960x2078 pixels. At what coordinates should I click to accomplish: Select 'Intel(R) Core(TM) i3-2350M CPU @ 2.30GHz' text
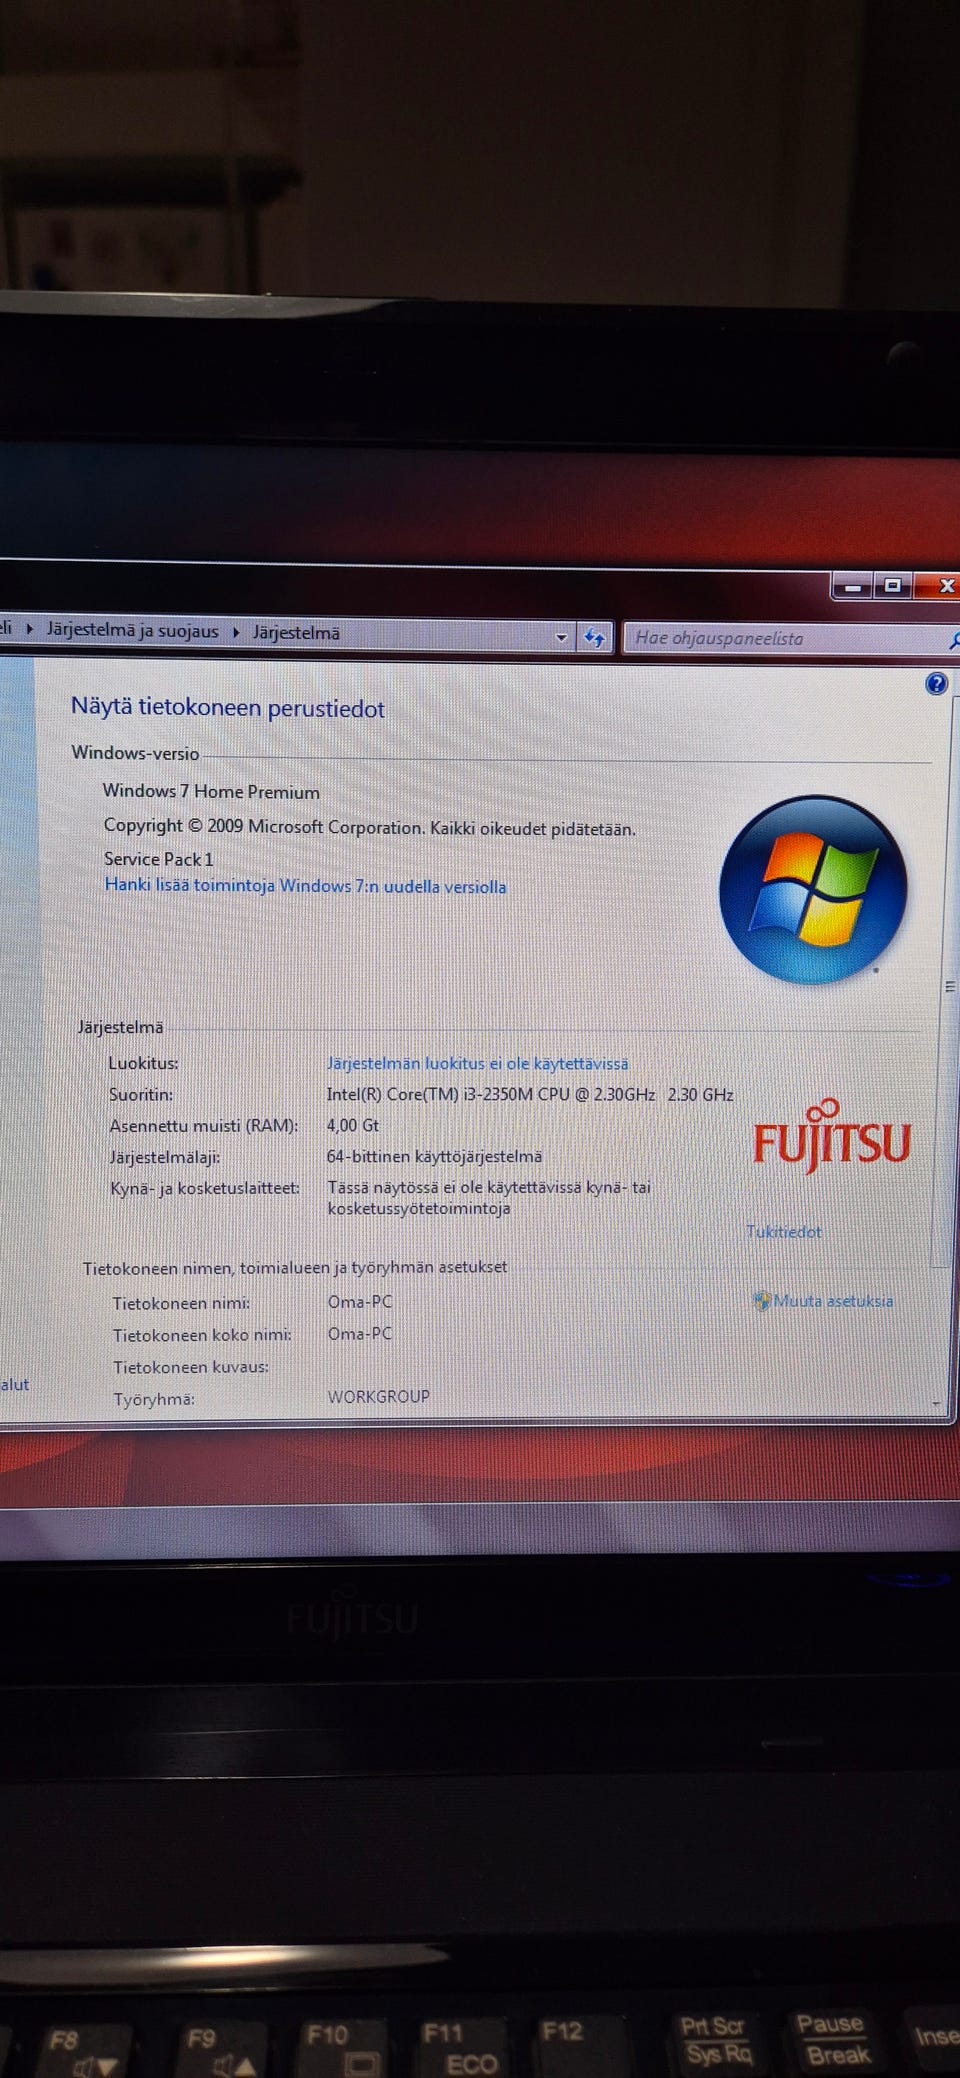[491, 1094]
